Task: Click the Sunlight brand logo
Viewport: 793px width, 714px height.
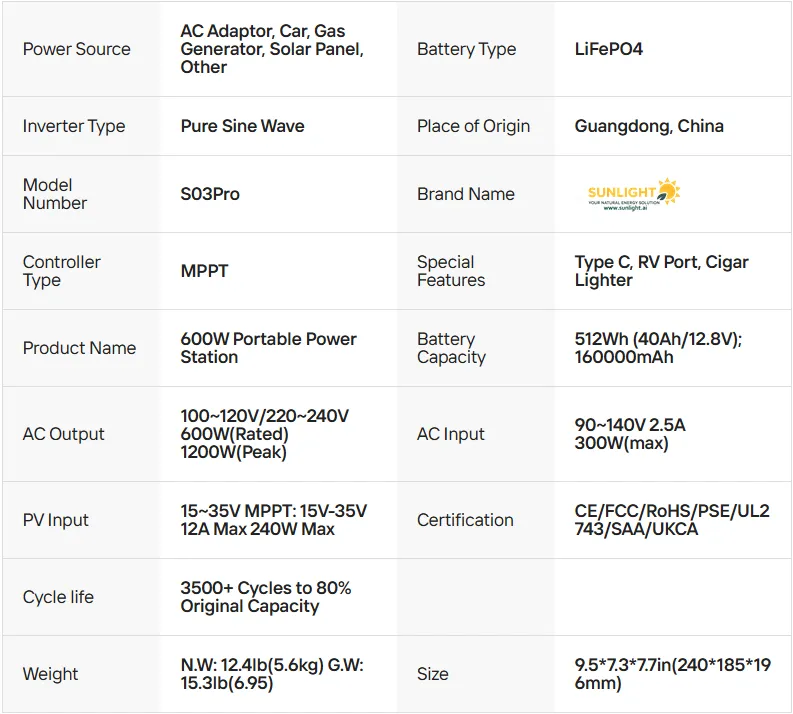Action: point(634,194)
